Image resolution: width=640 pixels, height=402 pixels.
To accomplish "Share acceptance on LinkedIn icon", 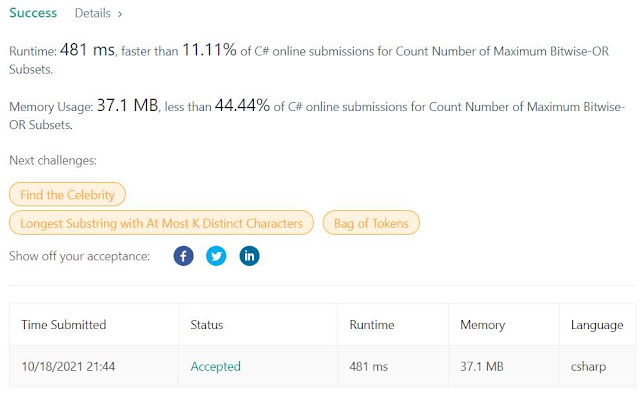I will [x=249, y=256].
